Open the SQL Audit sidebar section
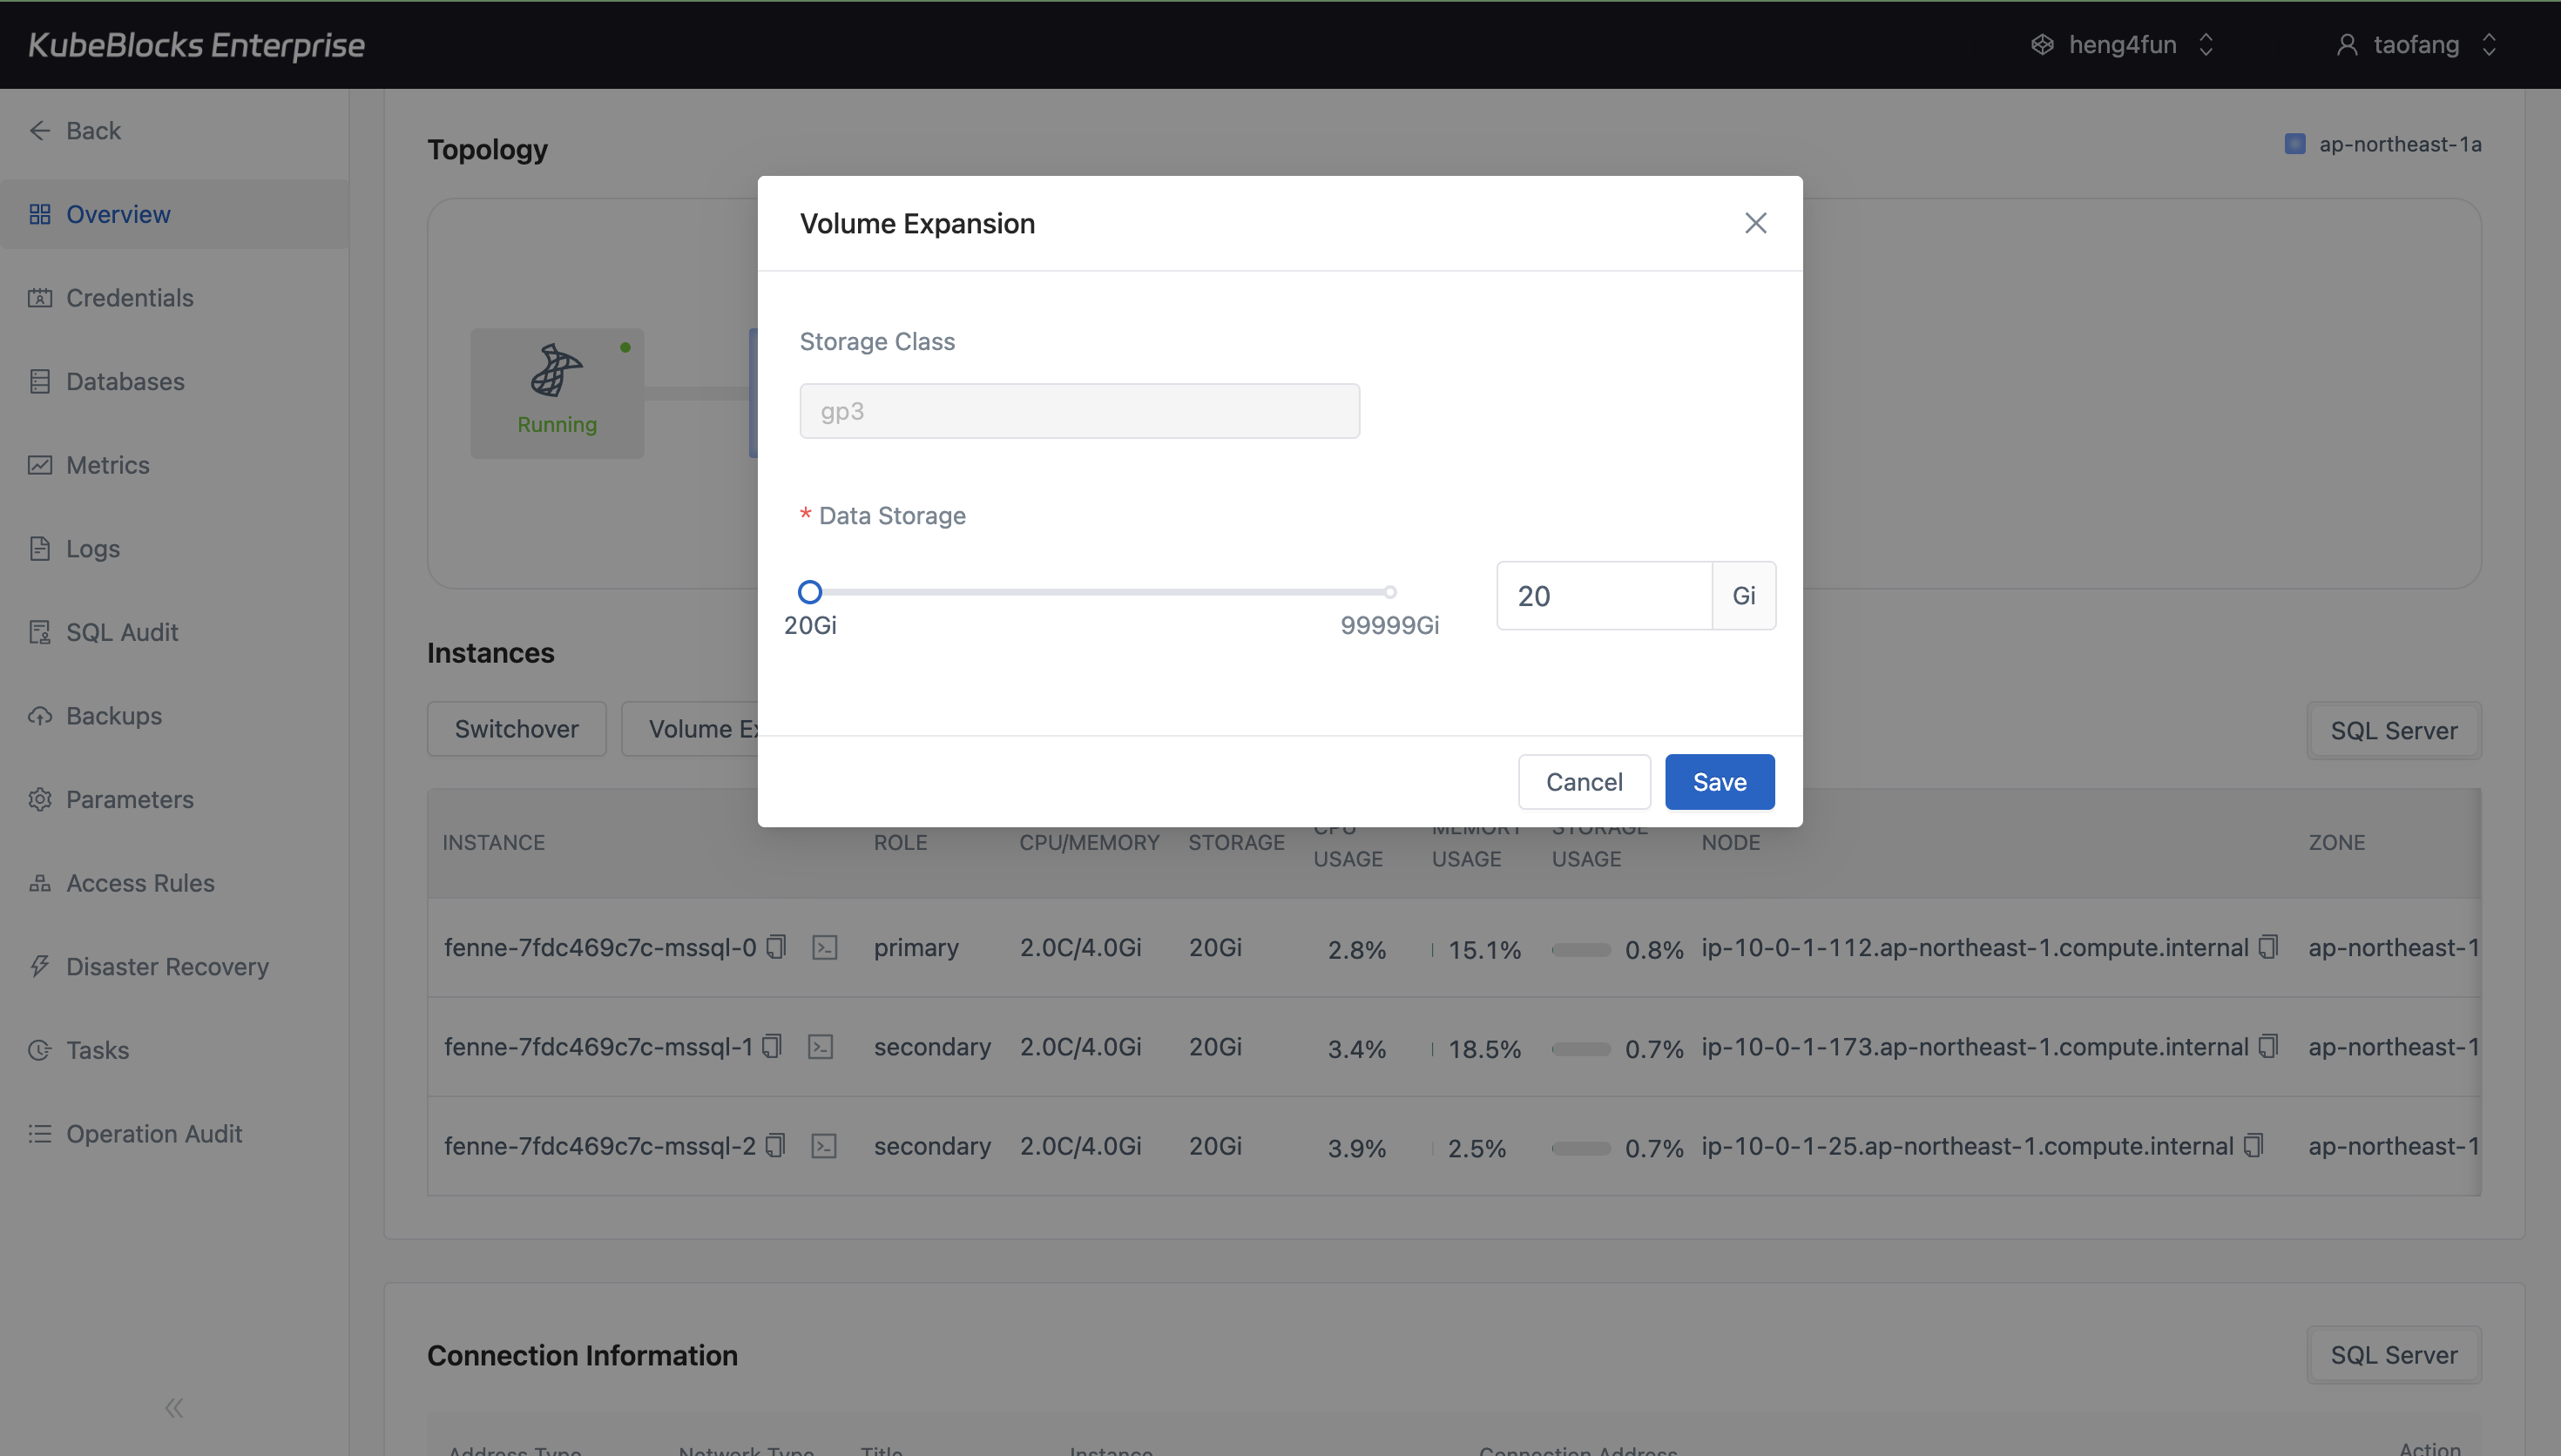 click(x=121, y=632)
